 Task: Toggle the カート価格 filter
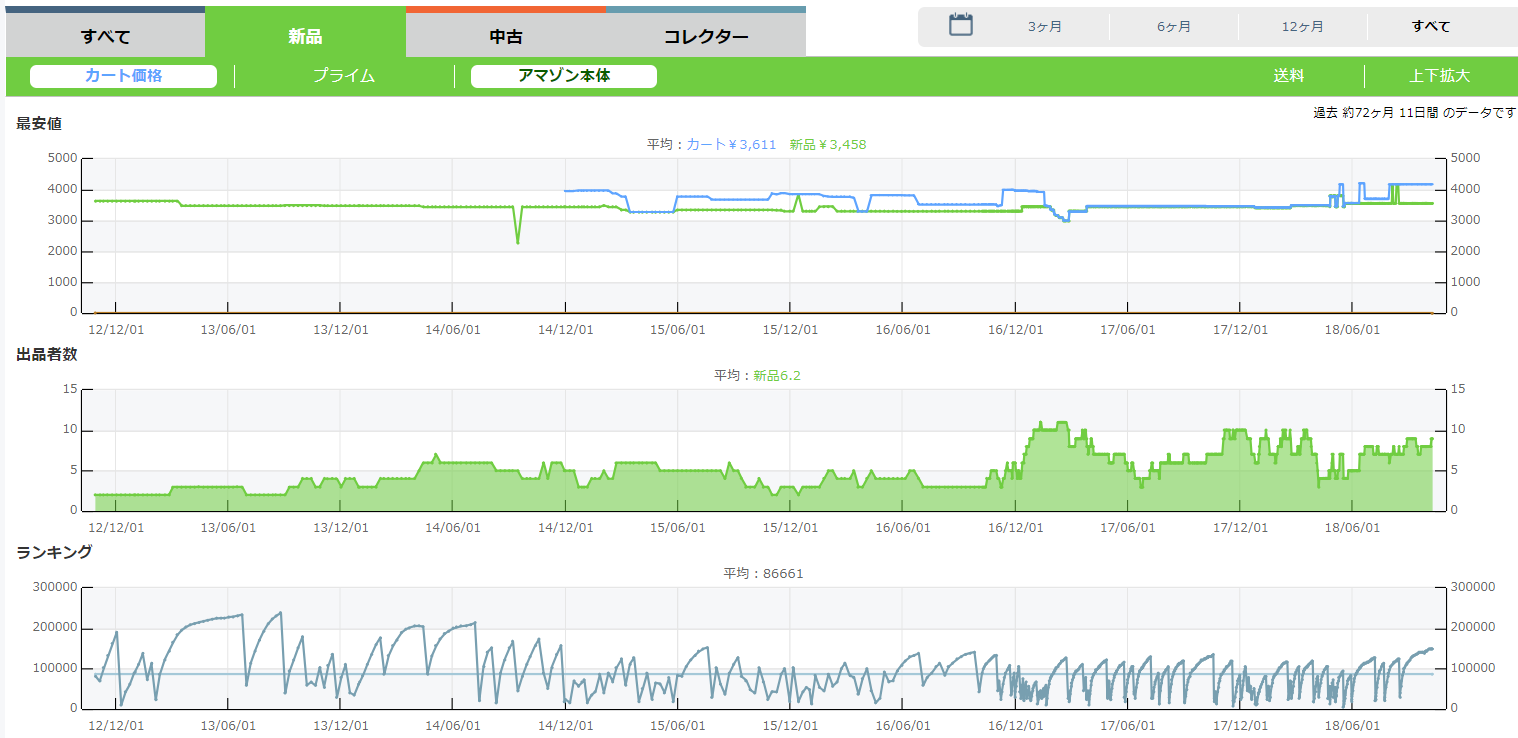click(123, 76)
